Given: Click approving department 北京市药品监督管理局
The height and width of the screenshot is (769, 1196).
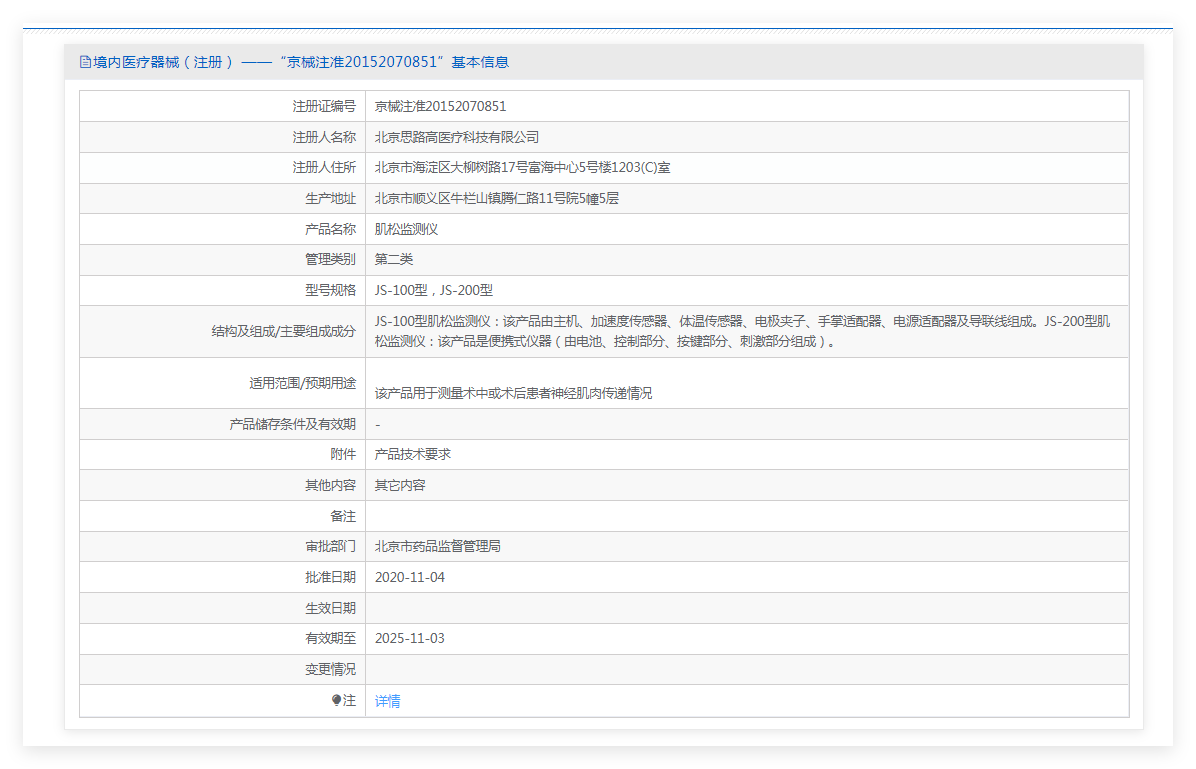Looking at the screenshot, I should (437, 546).
